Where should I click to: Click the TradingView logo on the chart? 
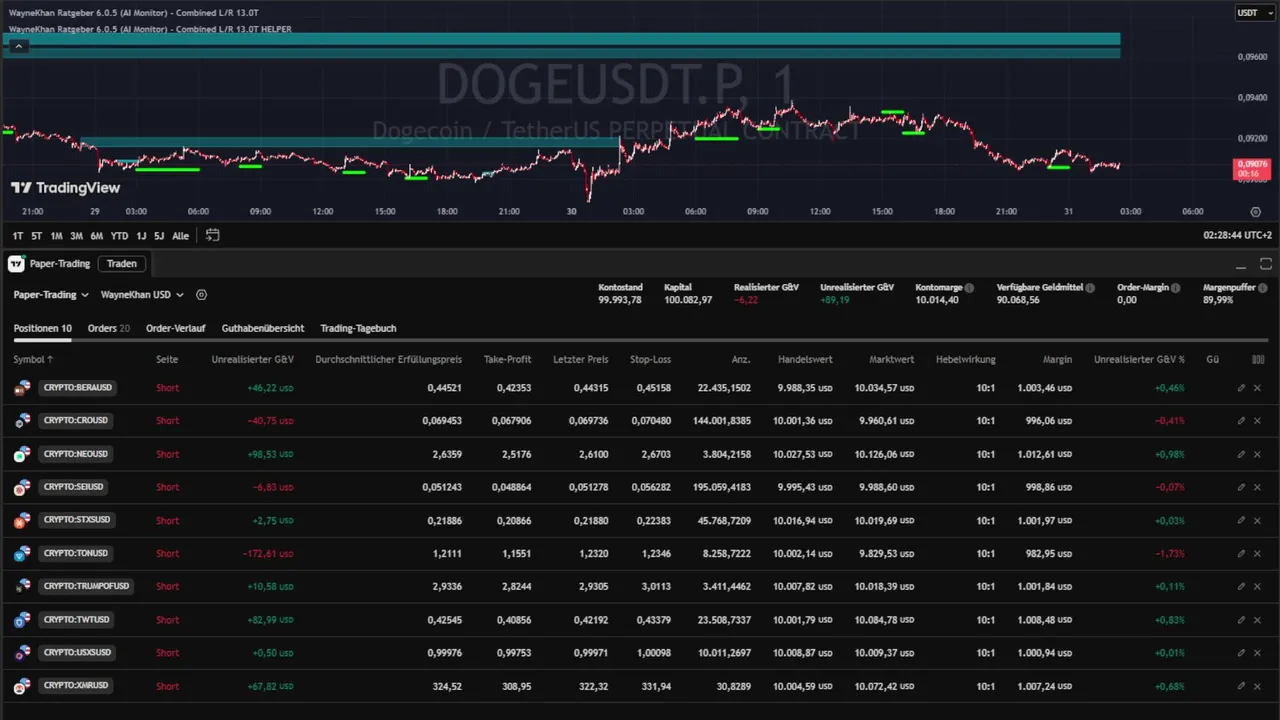click(65, 188)
